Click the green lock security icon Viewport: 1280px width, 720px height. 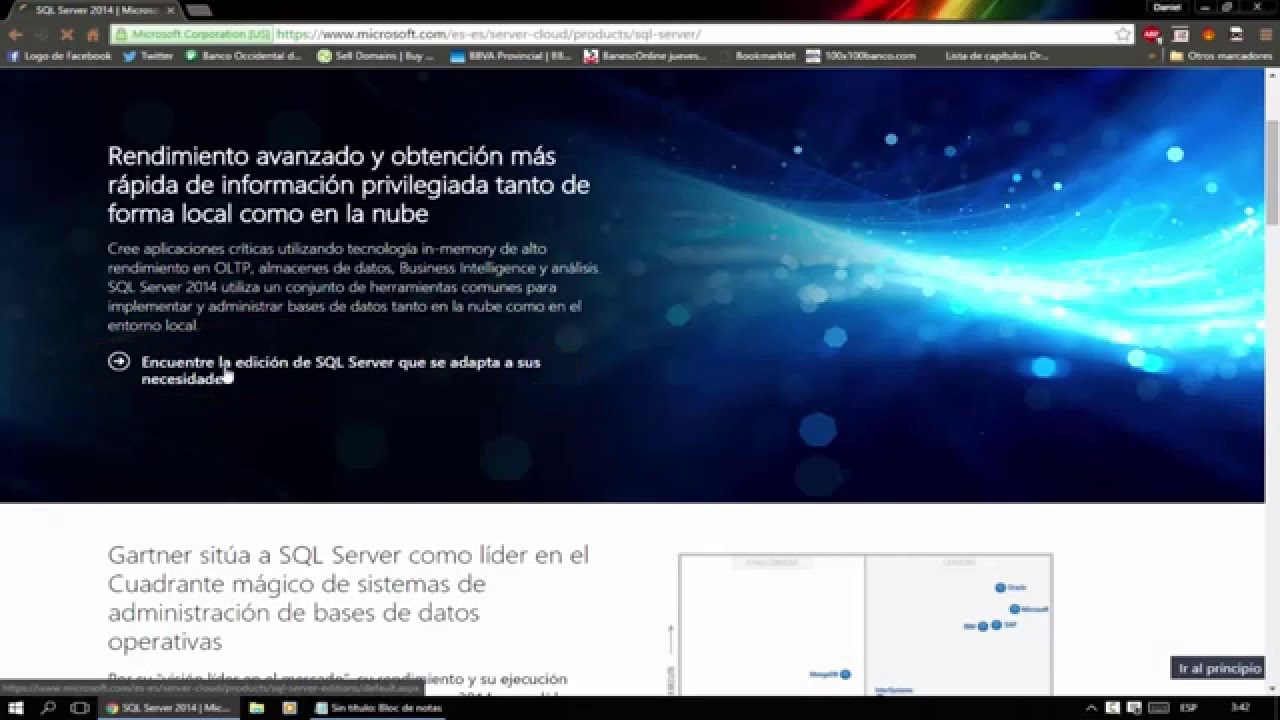(x=121, y=34)
